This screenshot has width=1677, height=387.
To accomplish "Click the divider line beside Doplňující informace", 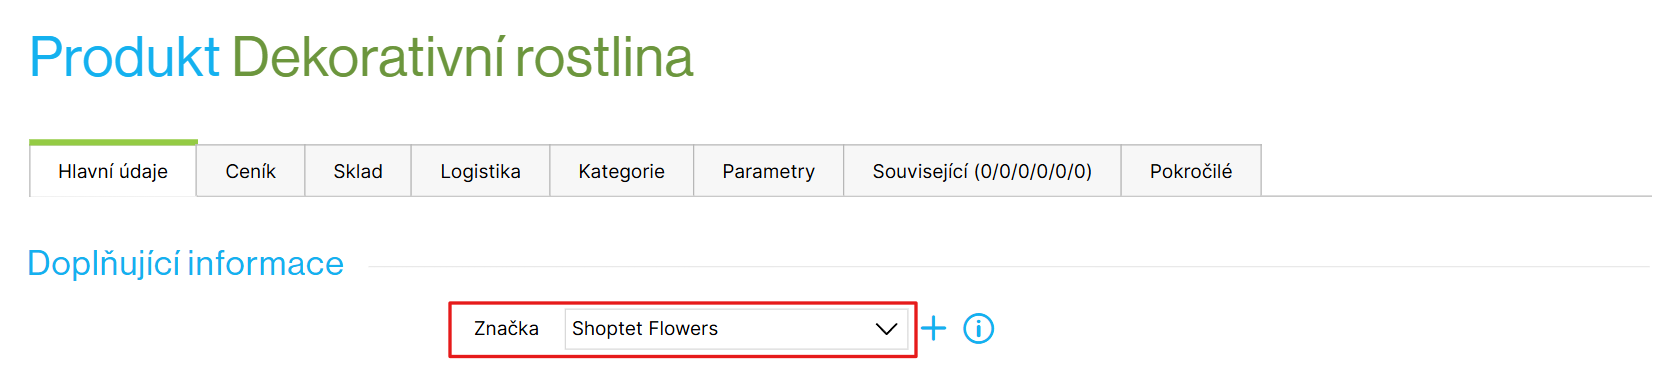I will (1009, 267).
